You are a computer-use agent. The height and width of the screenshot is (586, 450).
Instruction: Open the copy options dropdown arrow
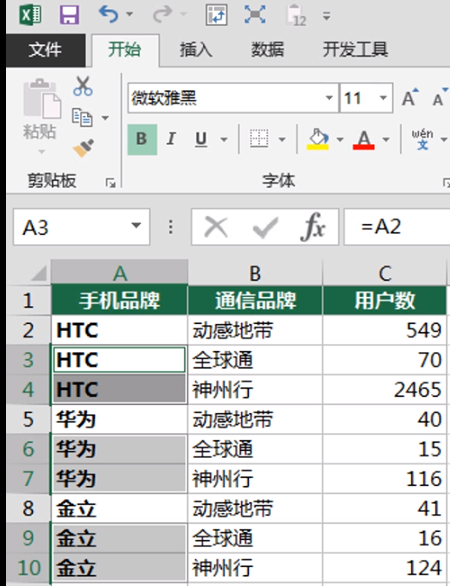(105, 118)
